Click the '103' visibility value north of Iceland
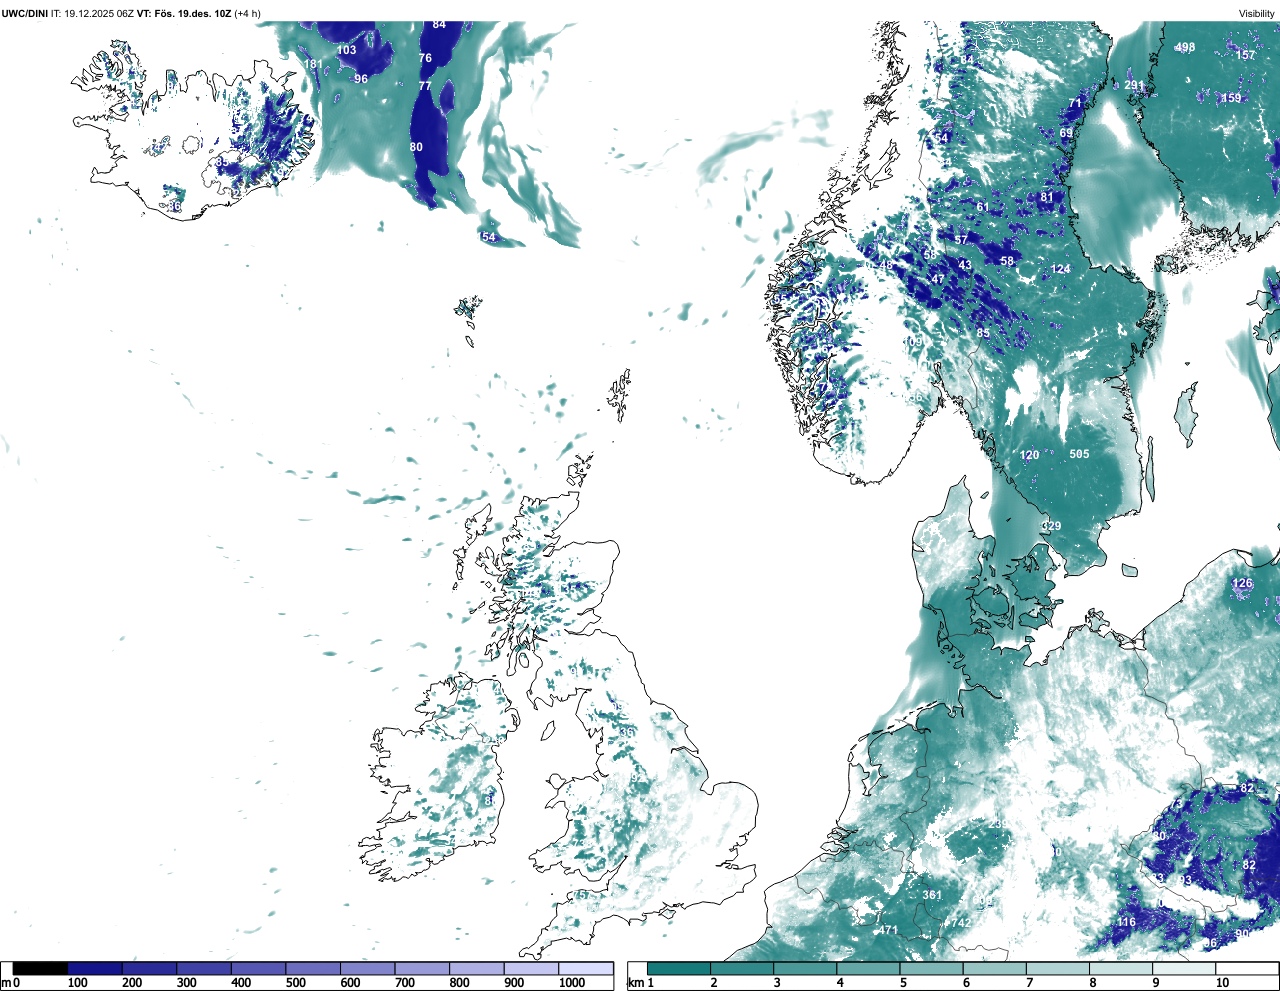 (346, 50)
